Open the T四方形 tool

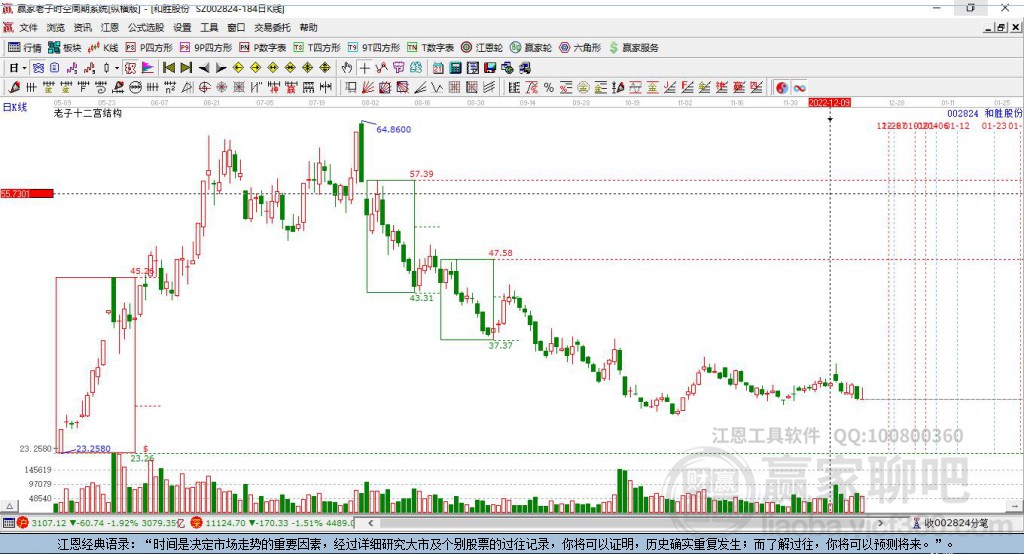tap(317, 48)
